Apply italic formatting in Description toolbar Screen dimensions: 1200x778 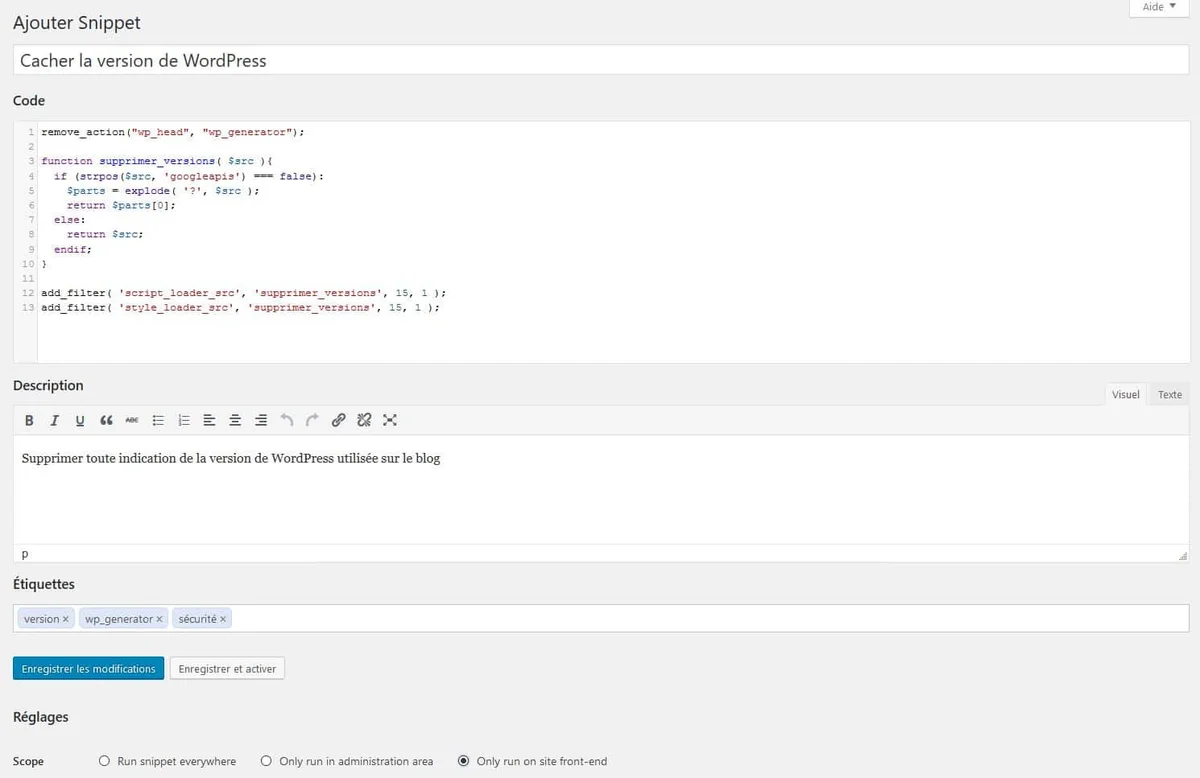click(x=55, y=420)
